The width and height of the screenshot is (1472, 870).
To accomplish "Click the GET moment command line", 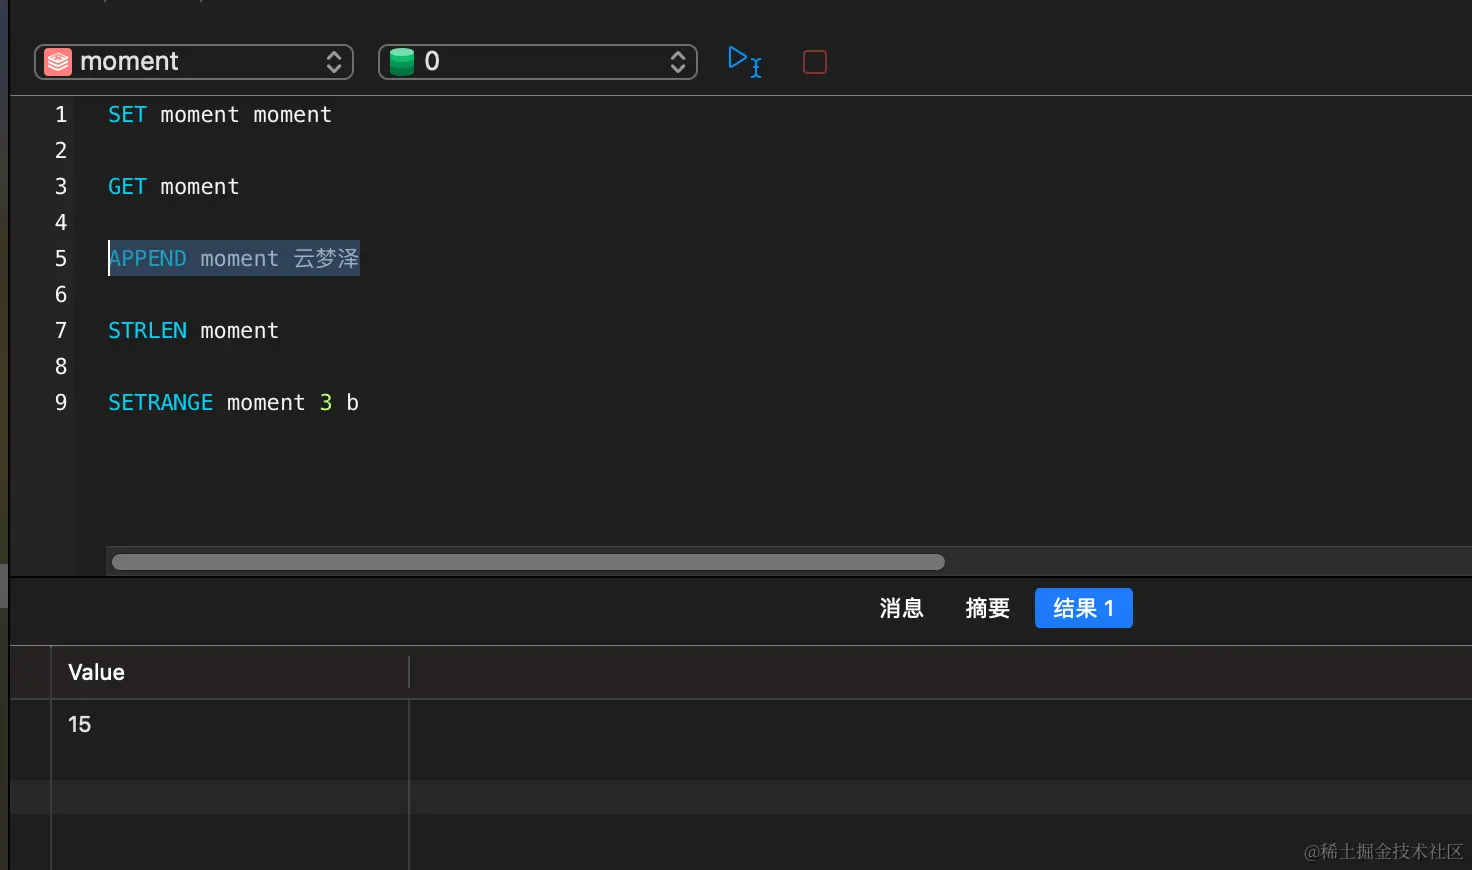I will point(174,187).
